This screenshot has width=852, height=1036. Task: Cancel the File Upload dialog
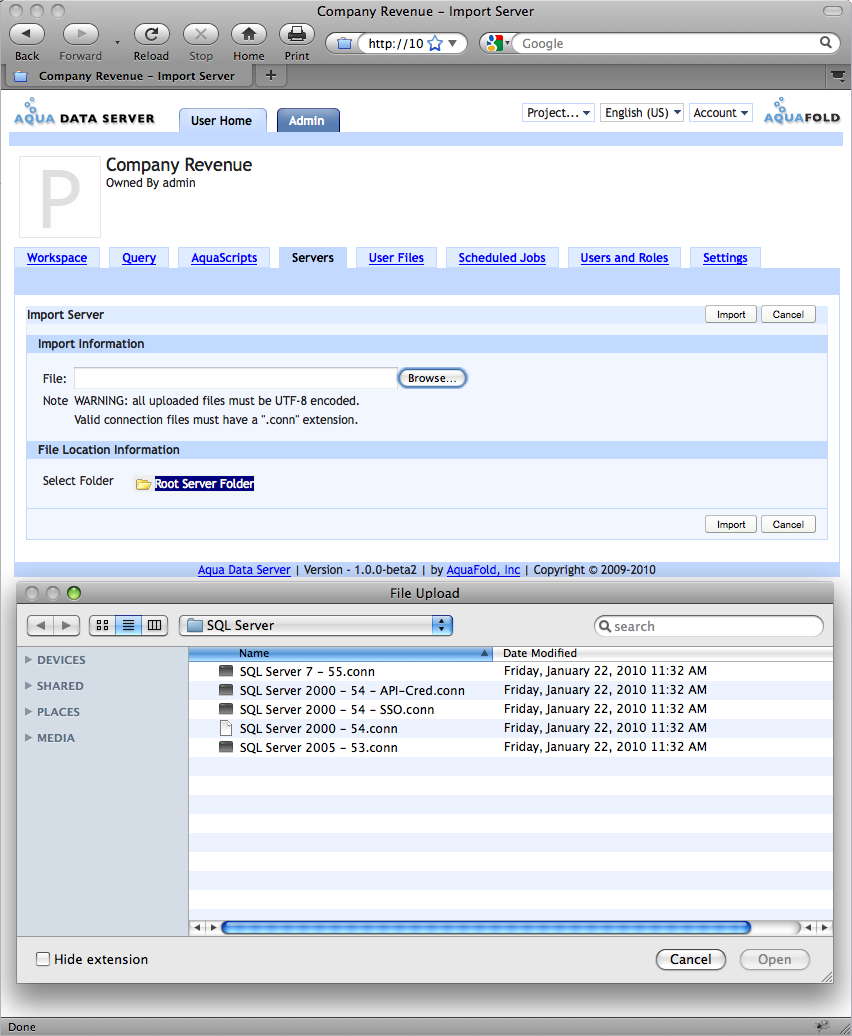691,959
